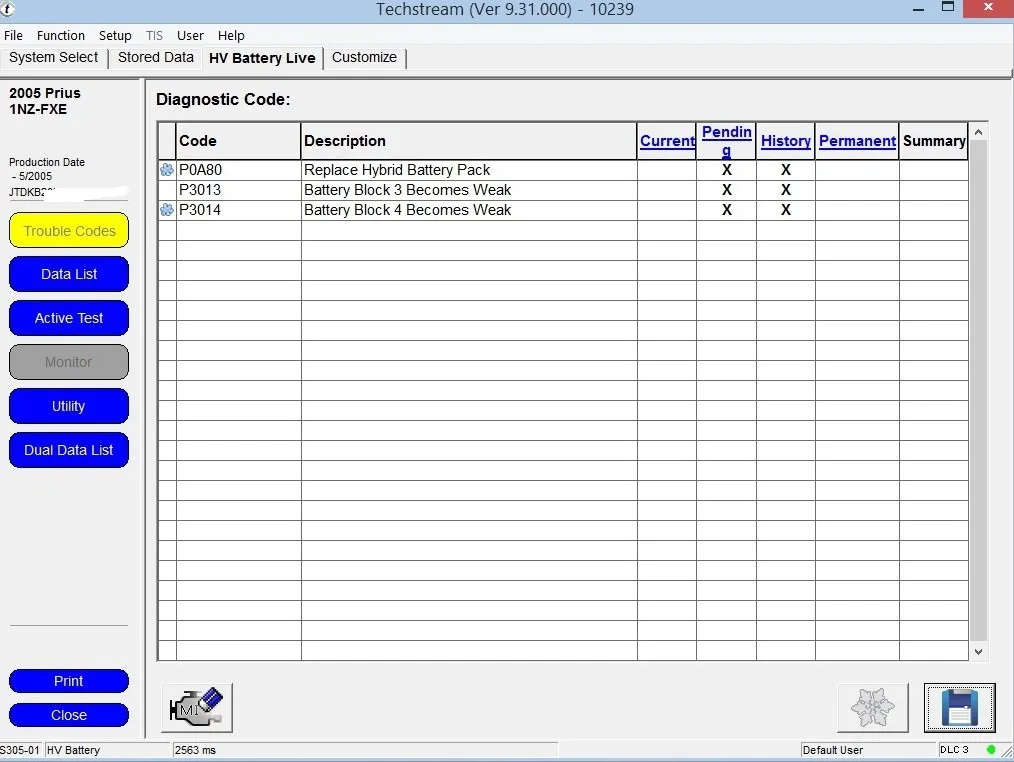Switch to the Stored Data tab
Image resolution: width=1014 pixels, height=762 pixels.
pyautogui.click(x=156, y=58)
